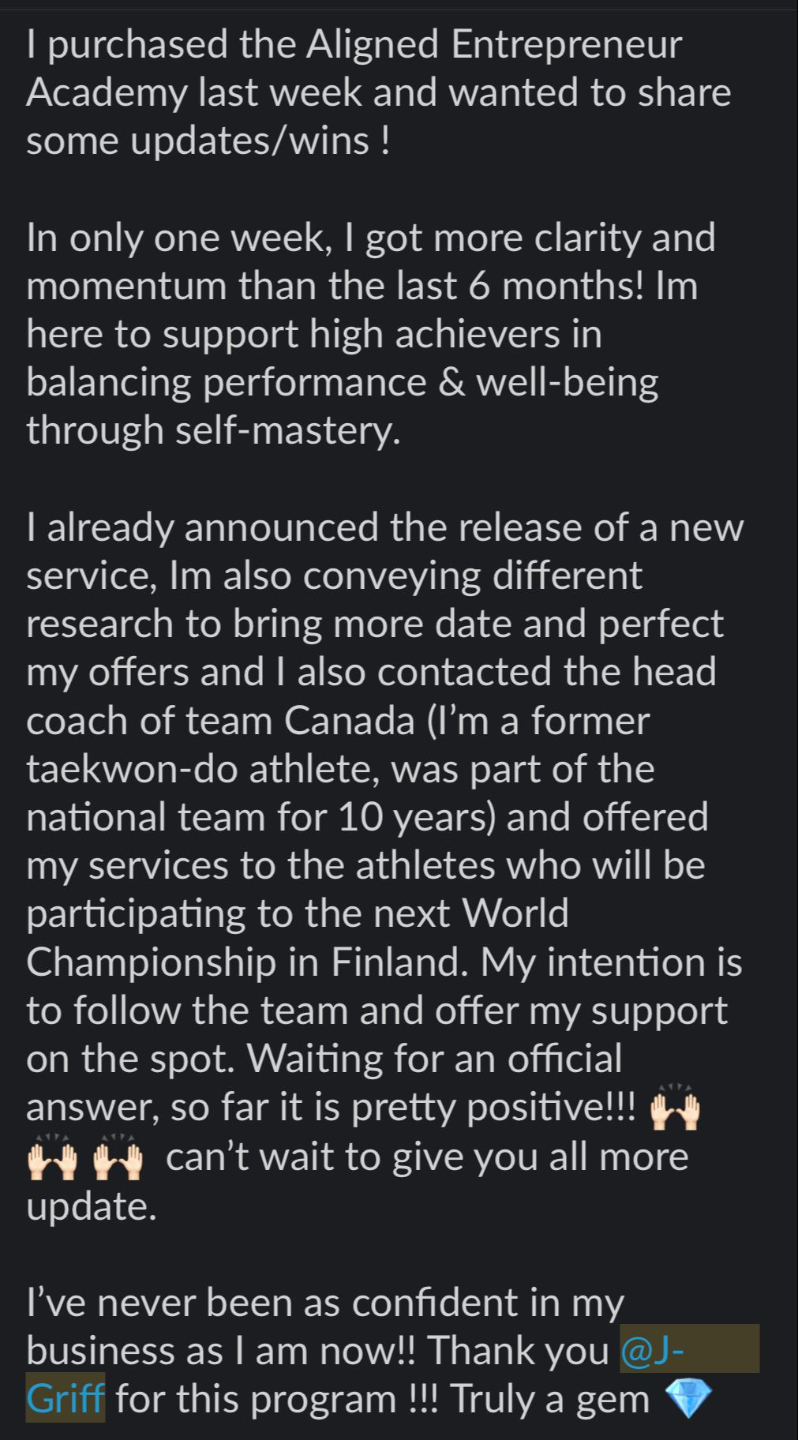Click the raised hands emoji directly before "can't wait"
Image resolution: width=798 pixels, height=1440 pixels.
119,1160
